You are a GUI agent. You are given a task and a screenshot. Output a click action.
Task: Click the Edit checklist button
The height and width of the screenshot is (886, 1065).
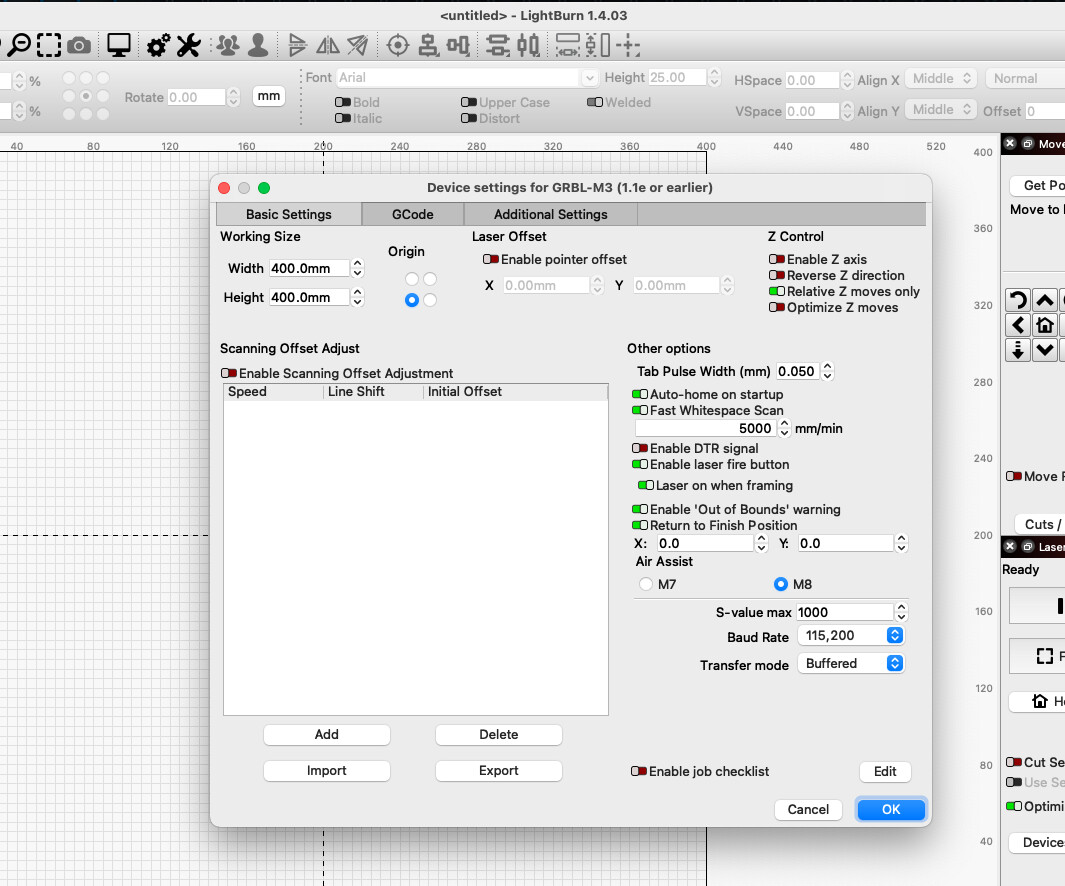click(885, 771)
